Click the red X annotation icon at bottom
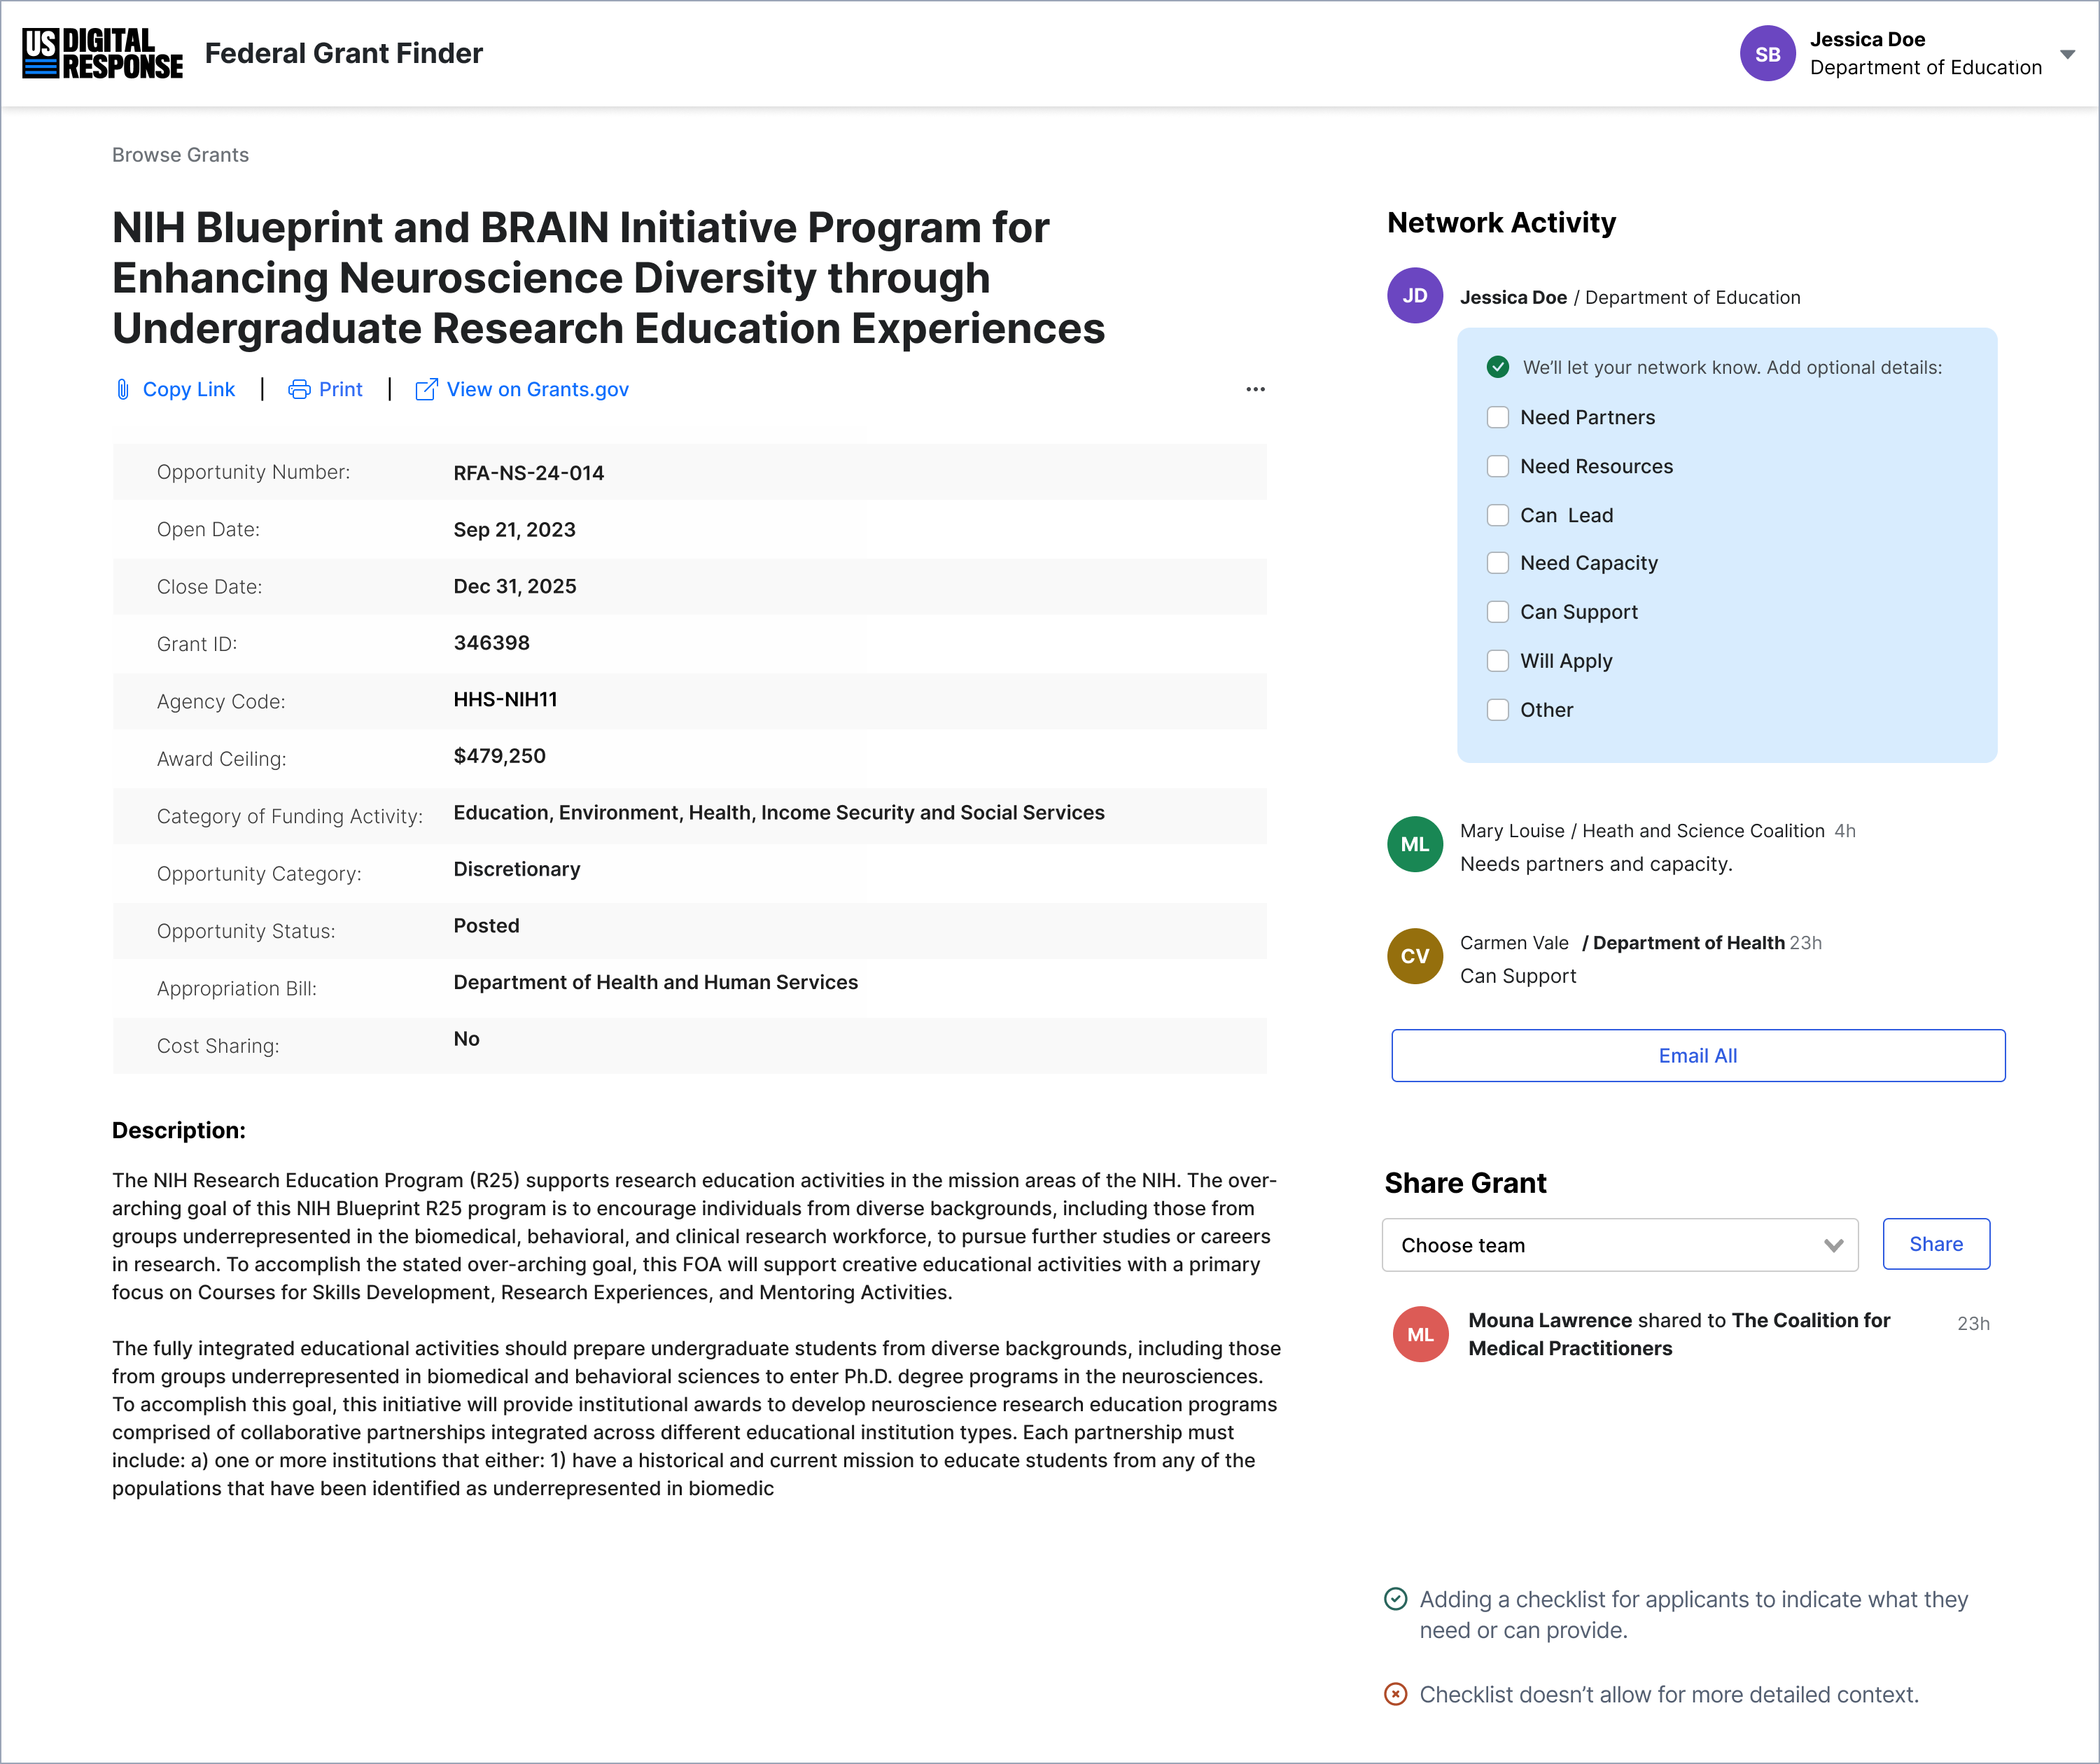The image size is (2100, 1764). coord(1395,1694)
